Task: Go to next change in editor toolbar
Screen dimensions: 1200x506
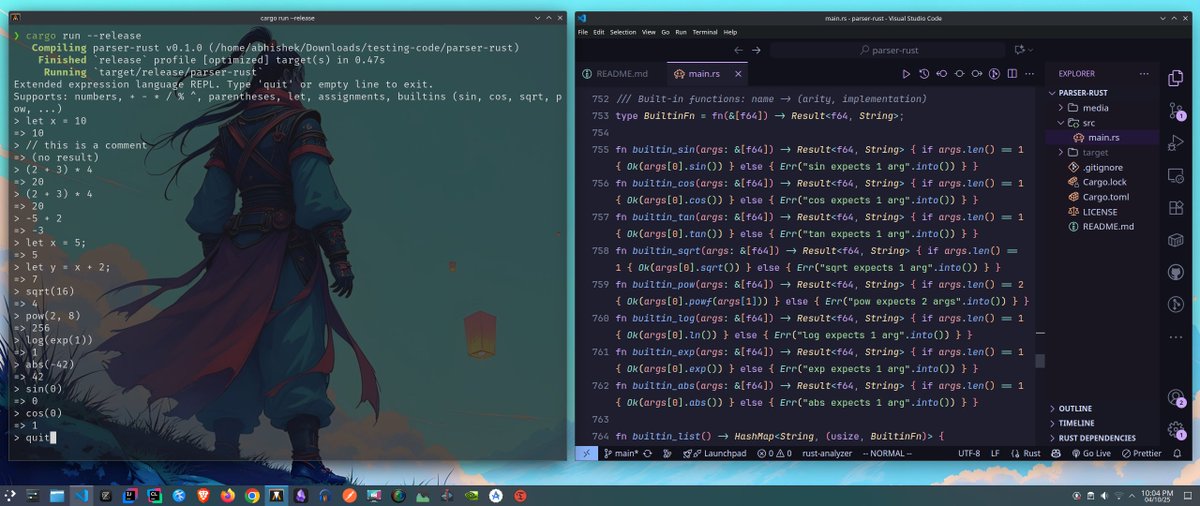Action: point(977,74)
